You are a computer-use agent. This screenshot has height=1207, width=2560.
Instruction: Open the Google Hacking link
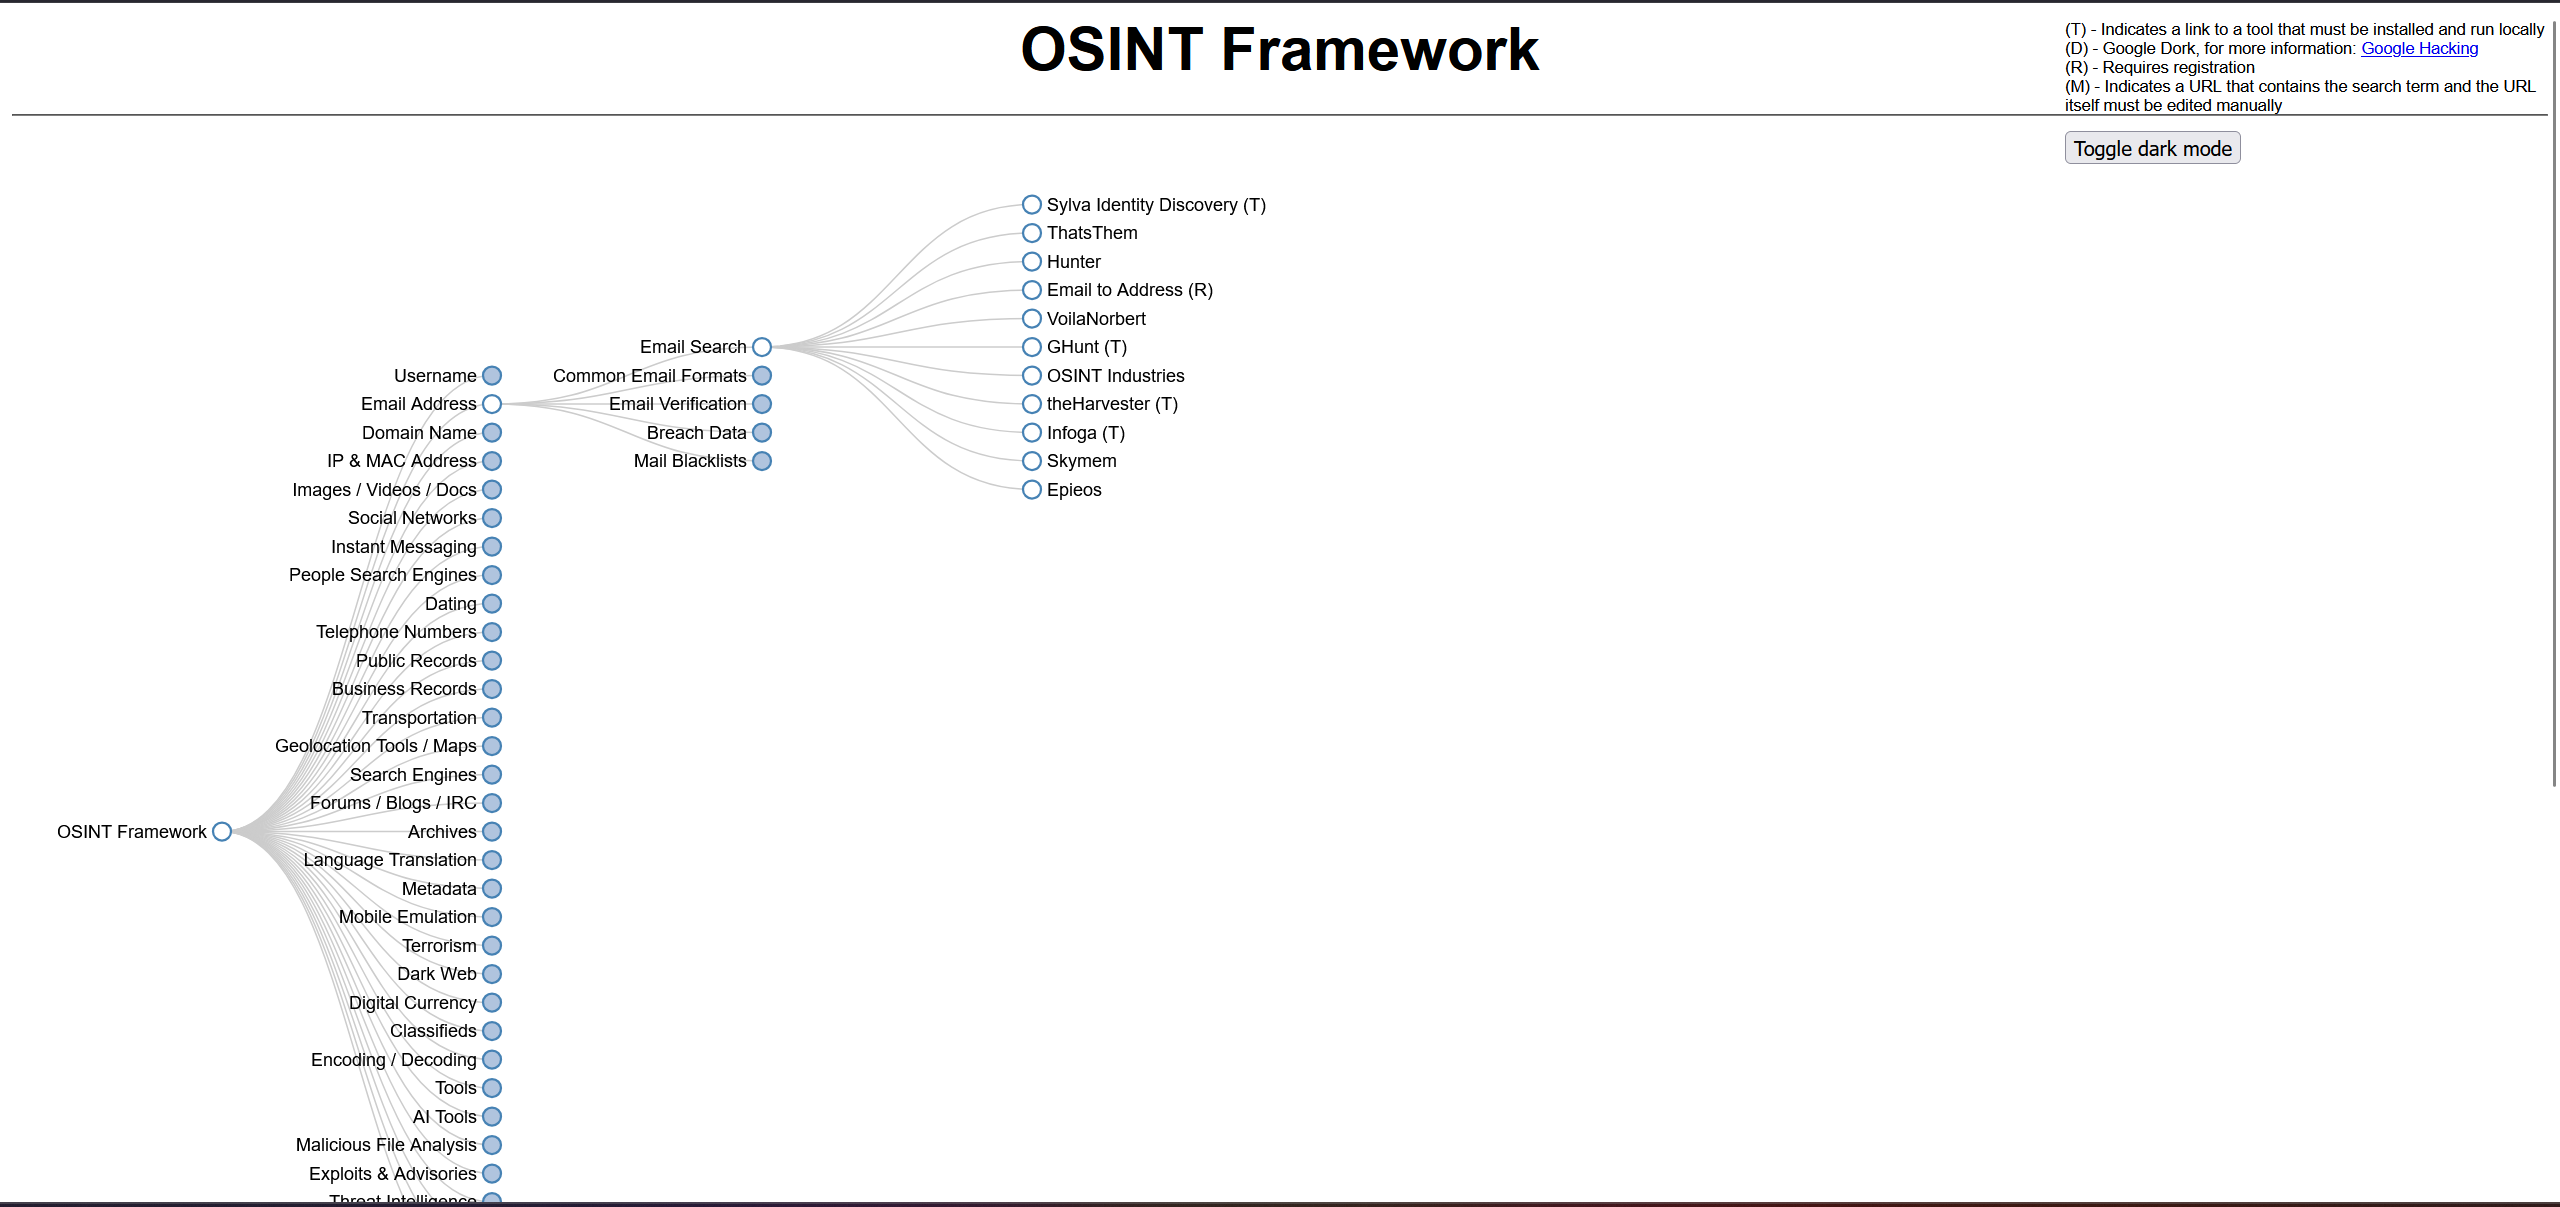[x=2419, y=49]
